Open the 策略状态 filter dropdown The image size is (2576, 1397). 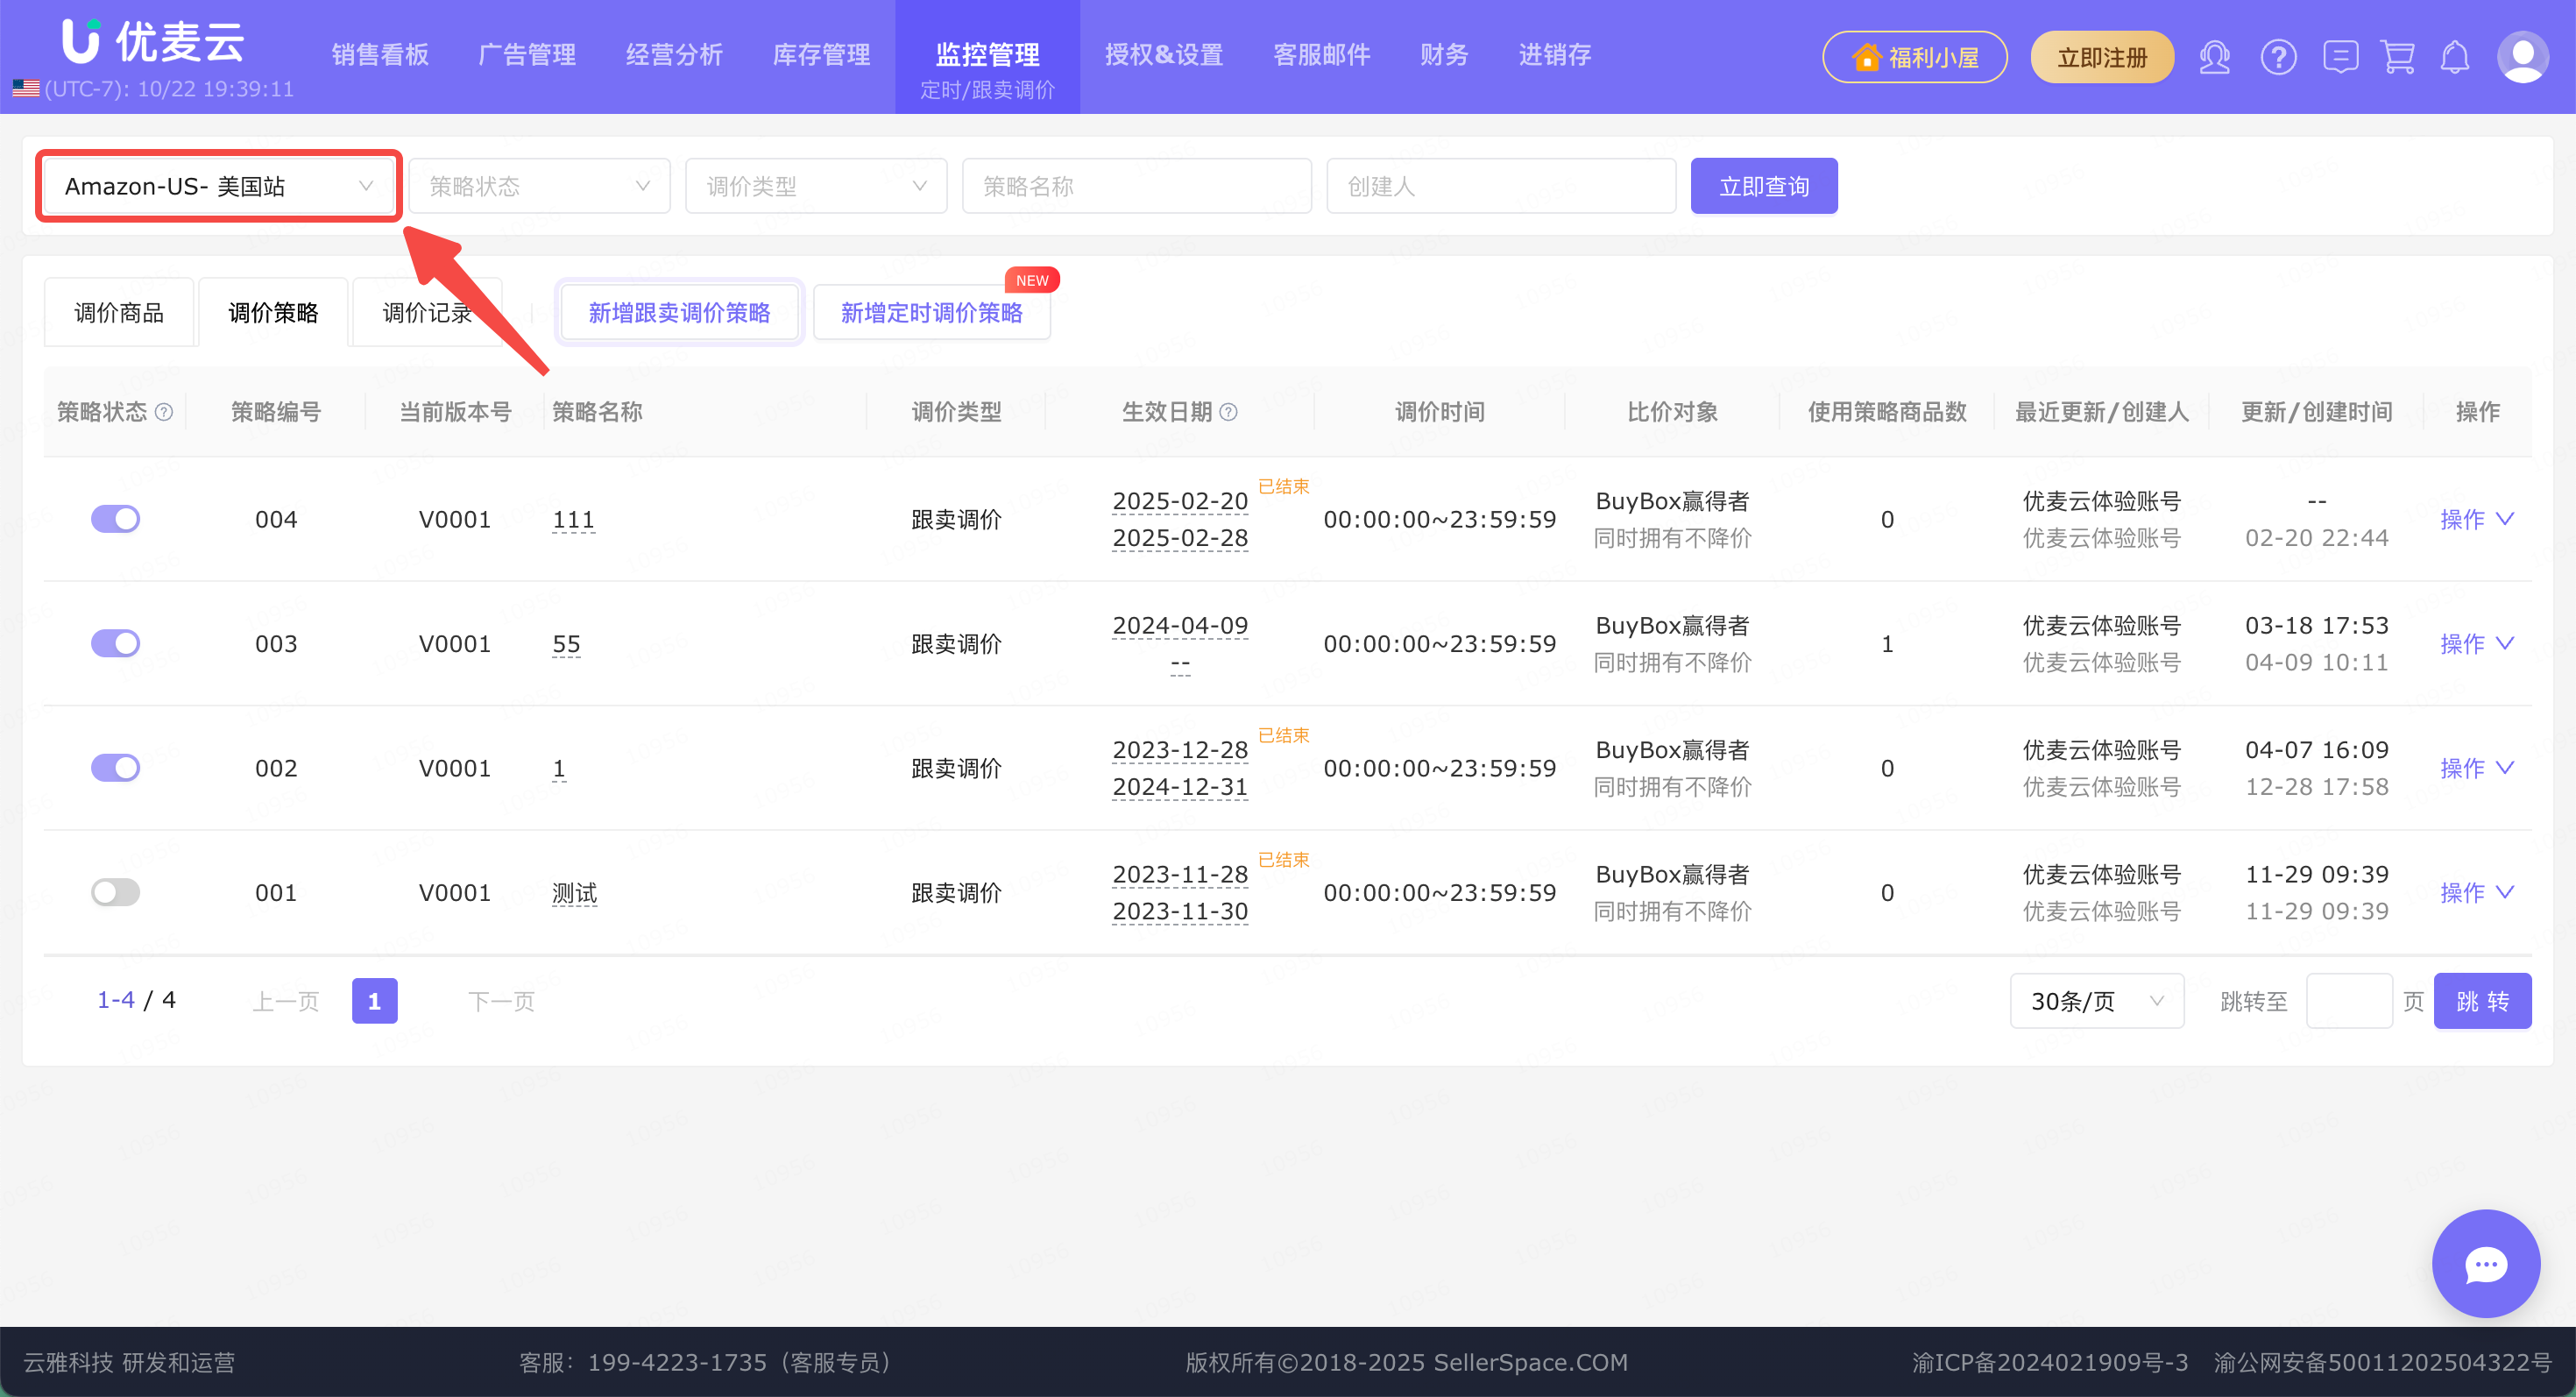pos(539,186)
